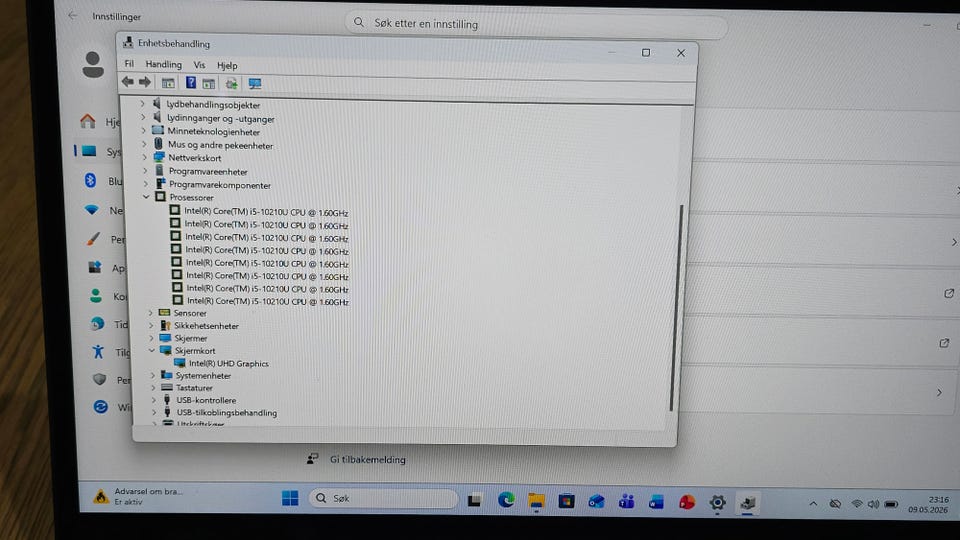Click the Back arrow in Device Manager toolbar
Screen dimensions: 960x540
click(127, 82)
